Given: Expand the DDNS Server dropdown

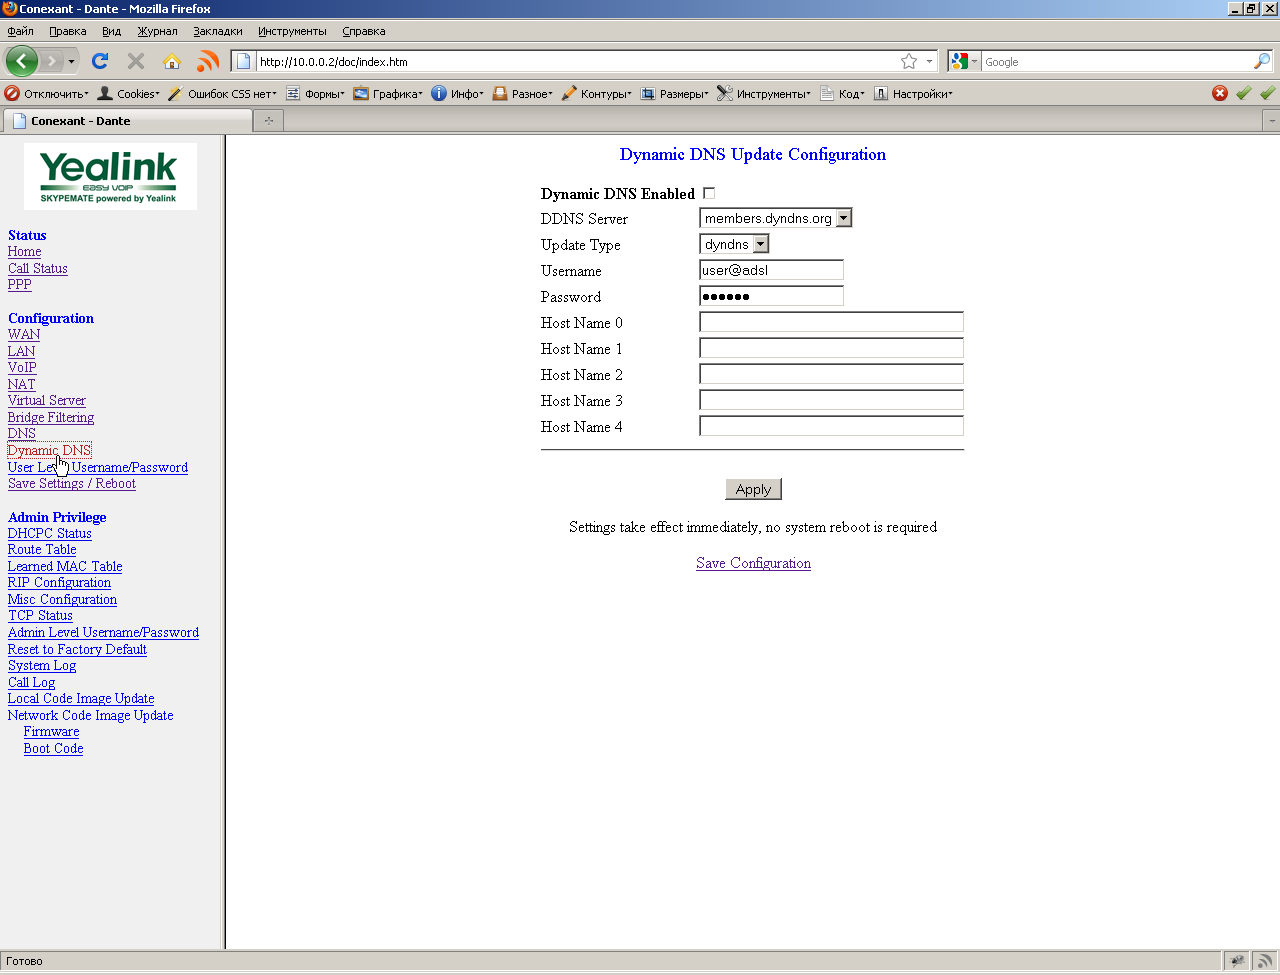Looking at the screenshot, I should click(844, 218).
